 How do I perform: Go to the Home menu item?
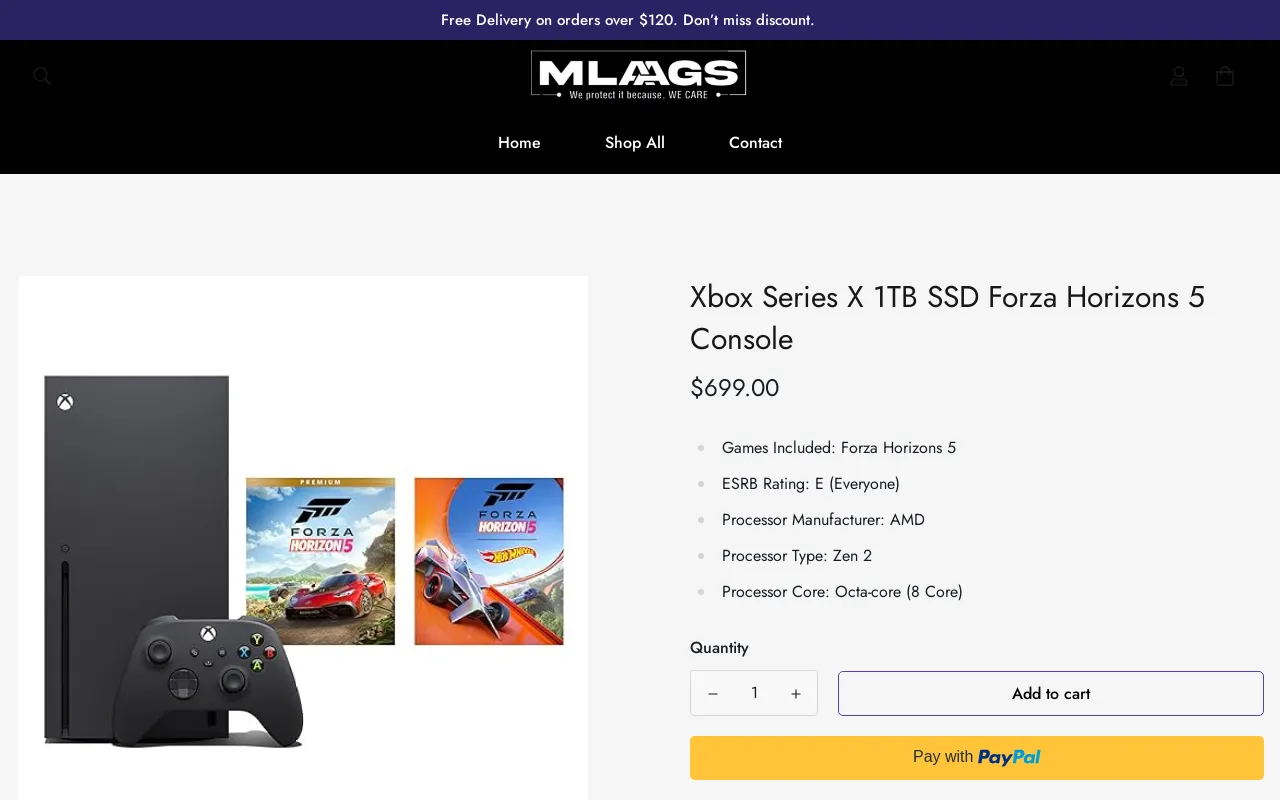(x=519, y=143)
